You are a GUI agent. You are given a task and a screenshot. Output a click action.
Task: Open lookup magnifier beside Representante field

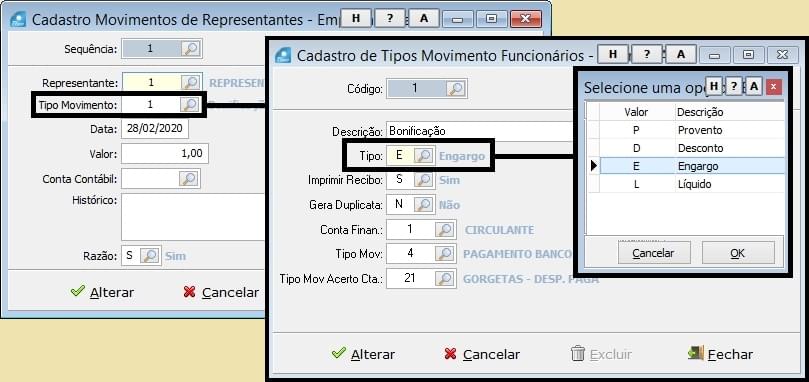pos(190,82)
